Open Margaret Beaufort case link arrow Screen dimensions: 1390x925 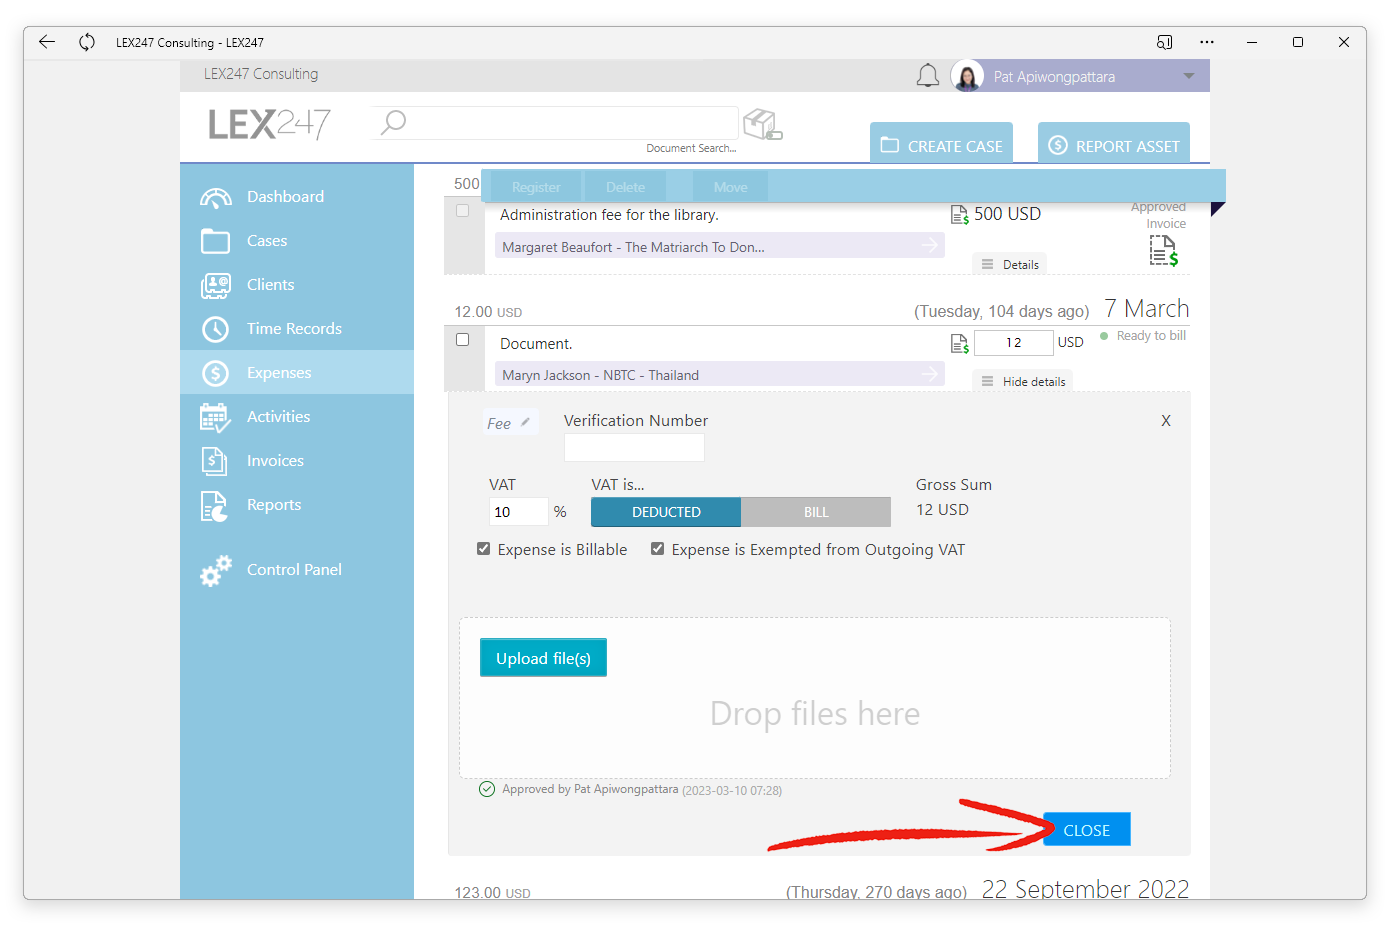930,245
